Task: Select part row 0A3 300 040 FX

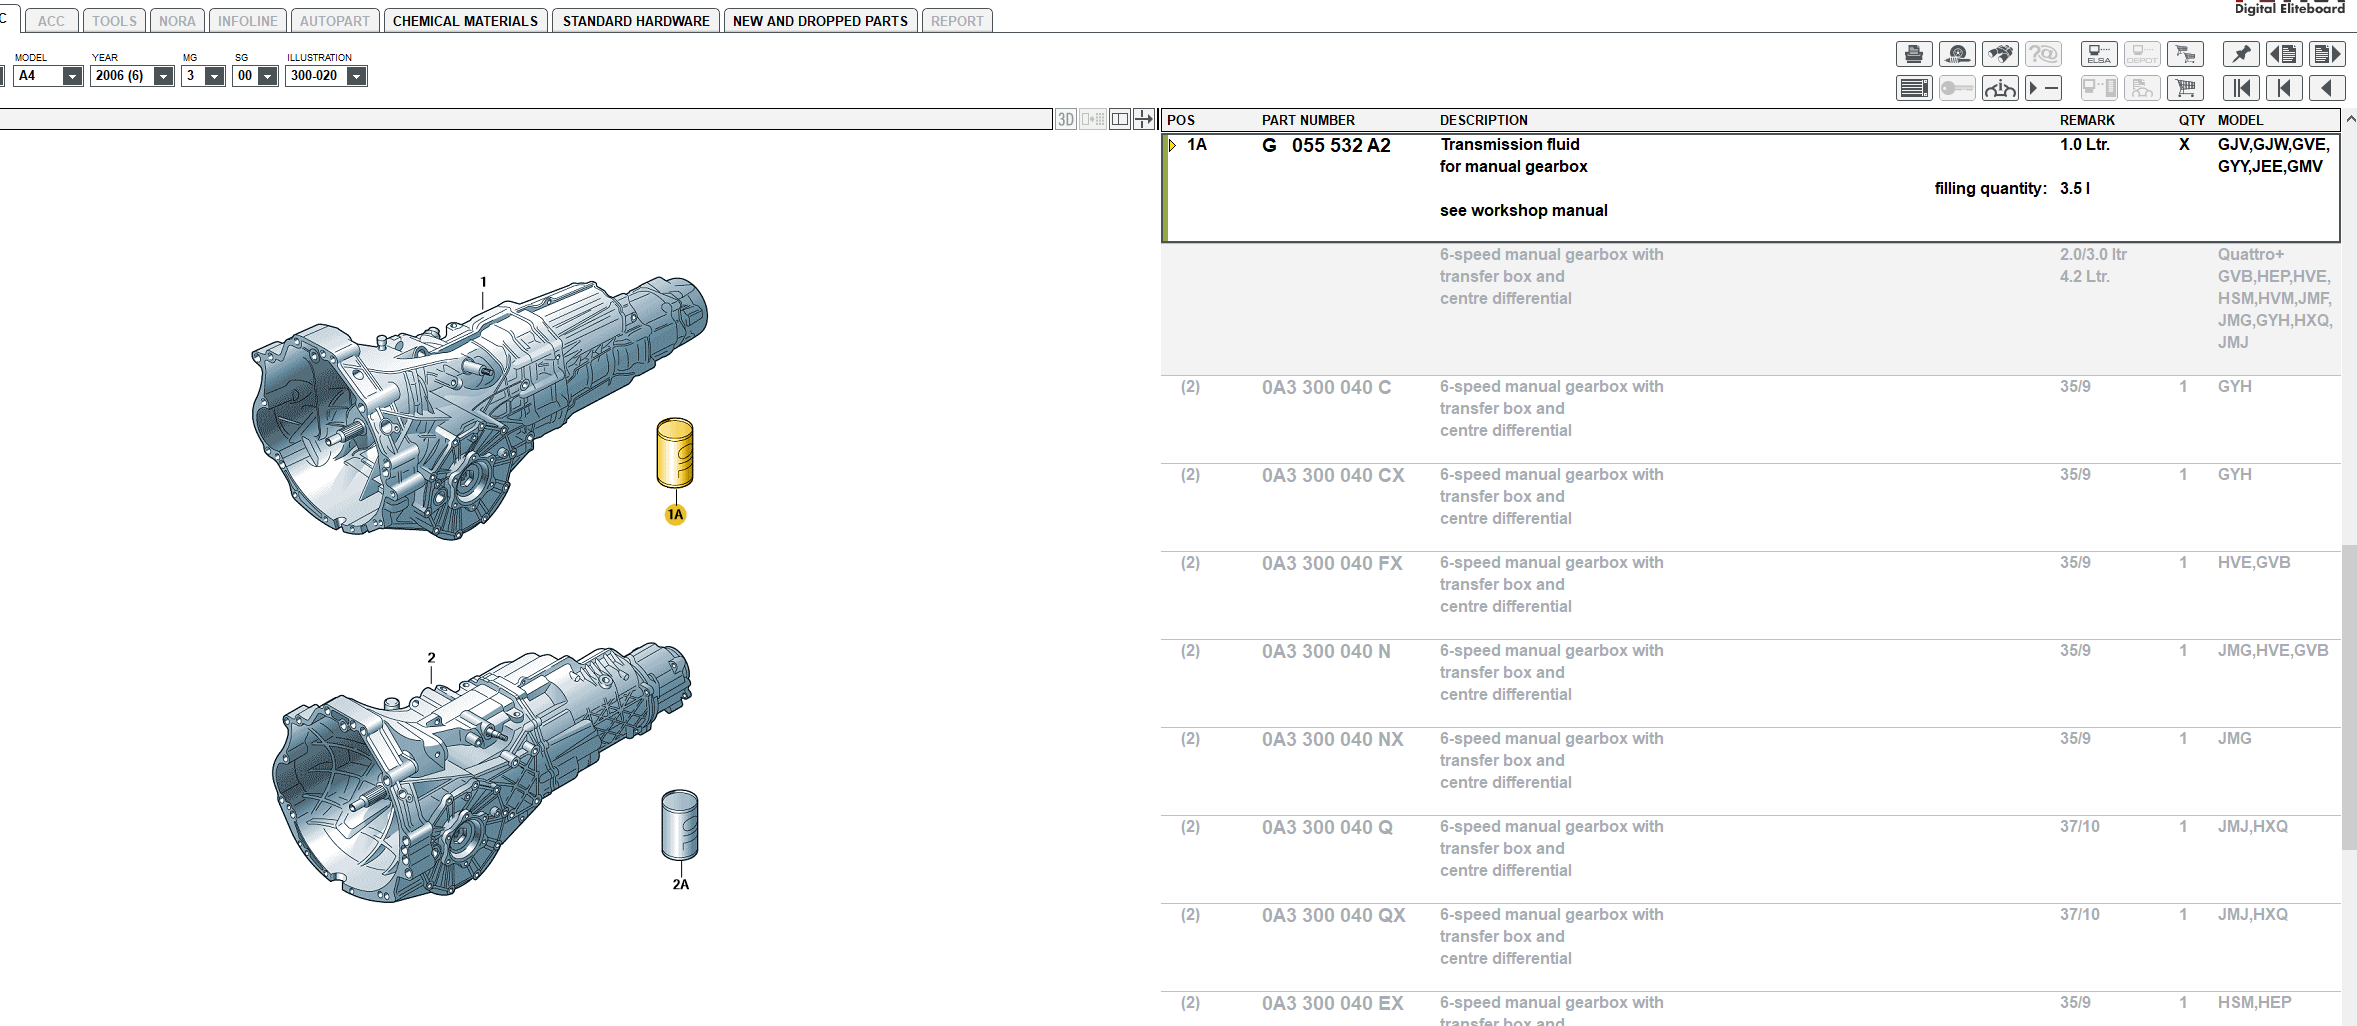Action: pyautogui.click(x=1750, y=595)
